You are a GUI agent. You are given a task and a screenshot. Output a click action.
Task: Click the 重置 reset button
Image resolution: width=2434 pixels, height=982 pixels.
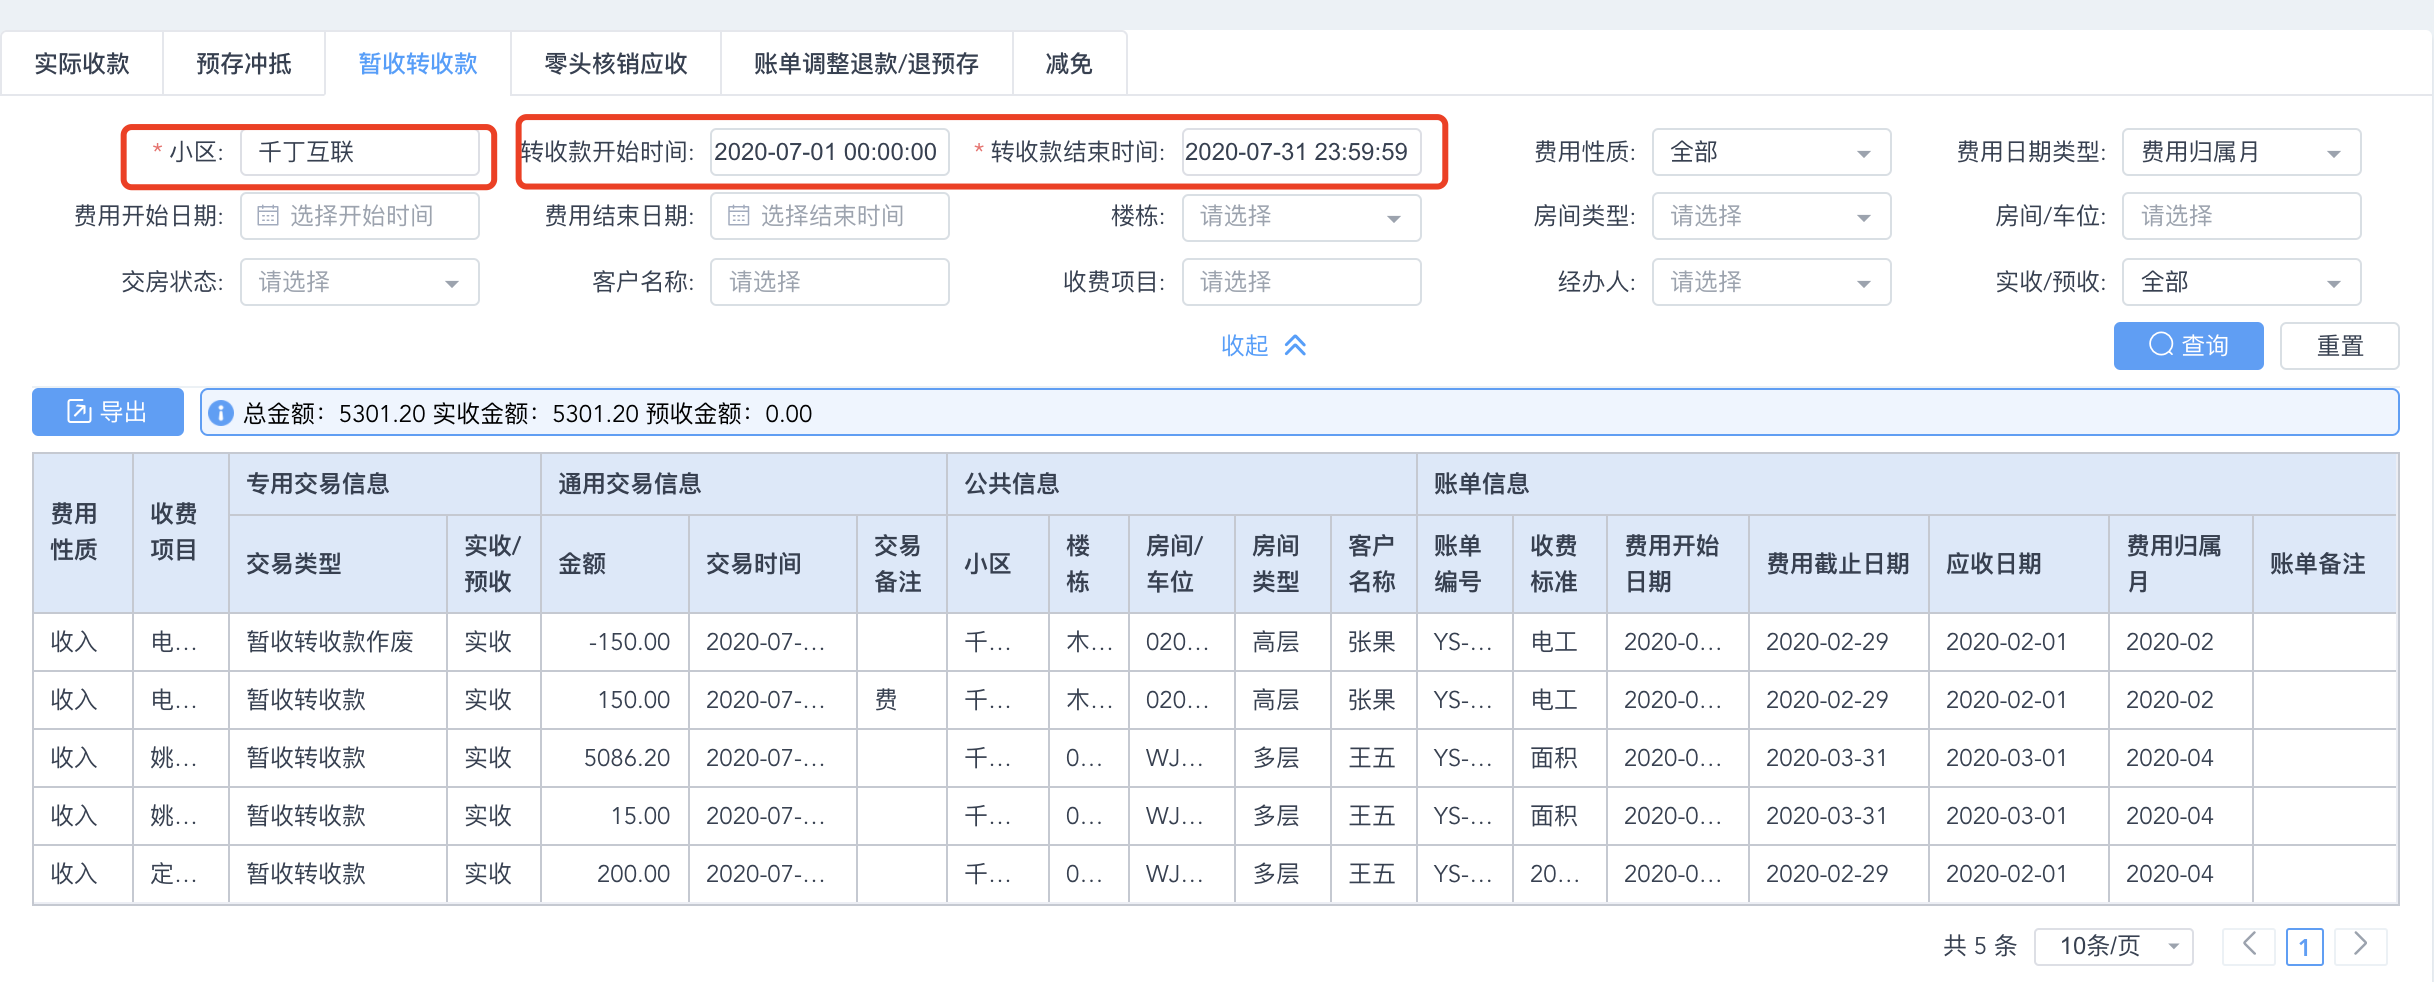pos(2339,346)
